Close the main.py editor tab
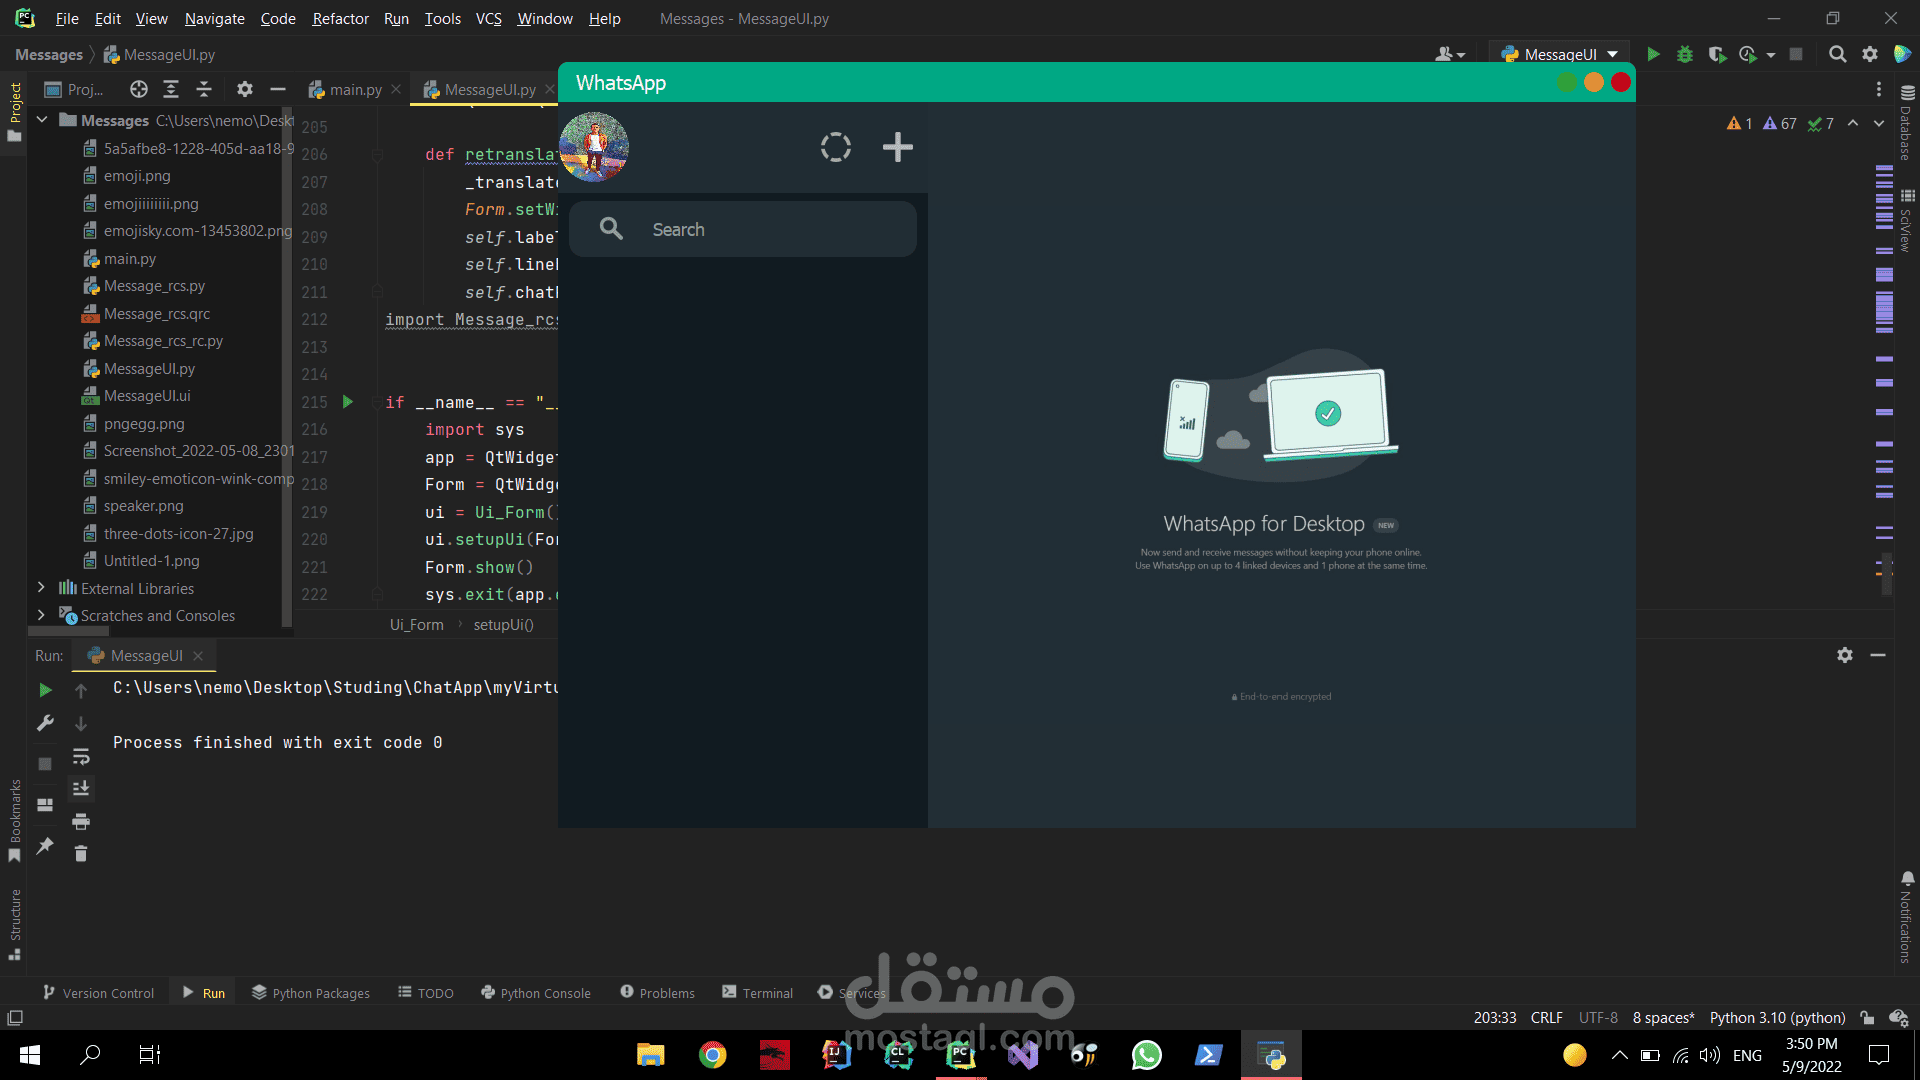The height and width of the screenshot is (1080, 1920). [x=396, y=89]
